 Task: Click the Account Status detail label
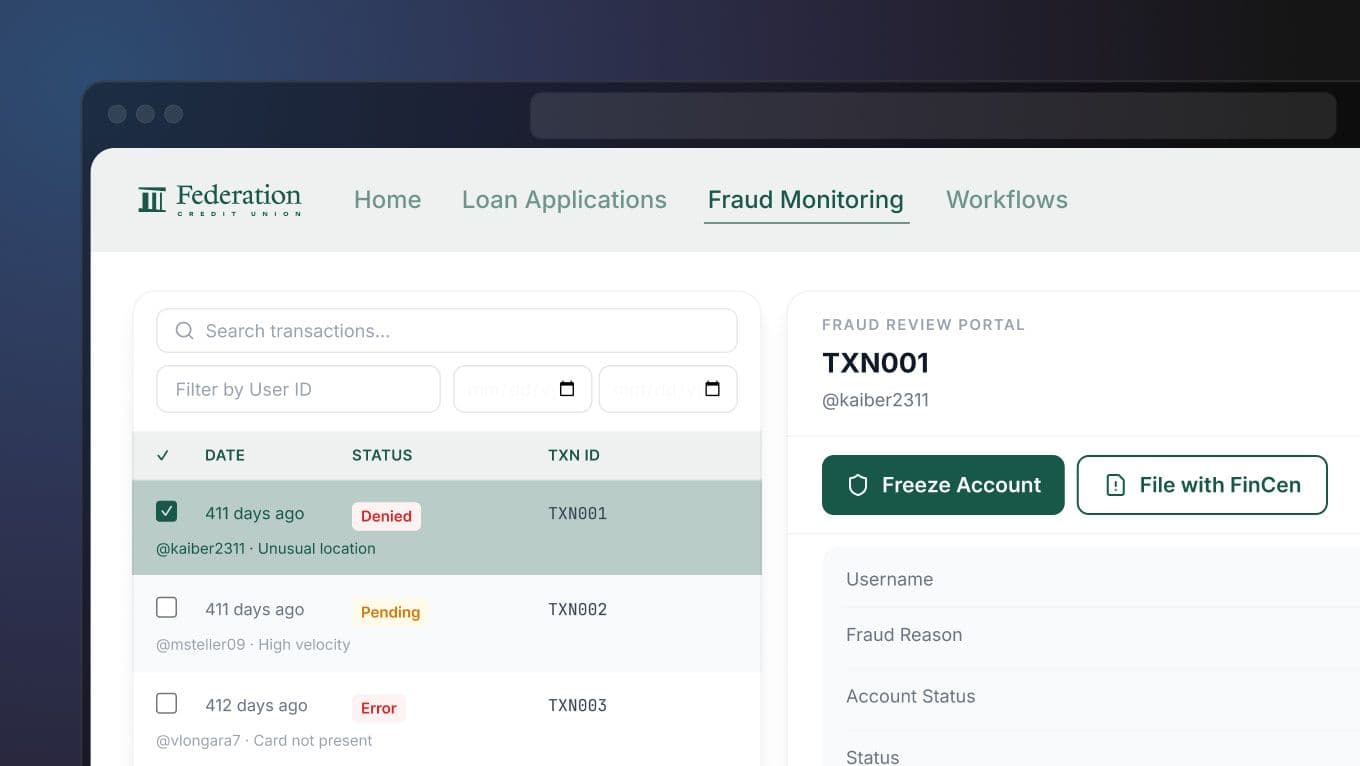coord(910,696)
